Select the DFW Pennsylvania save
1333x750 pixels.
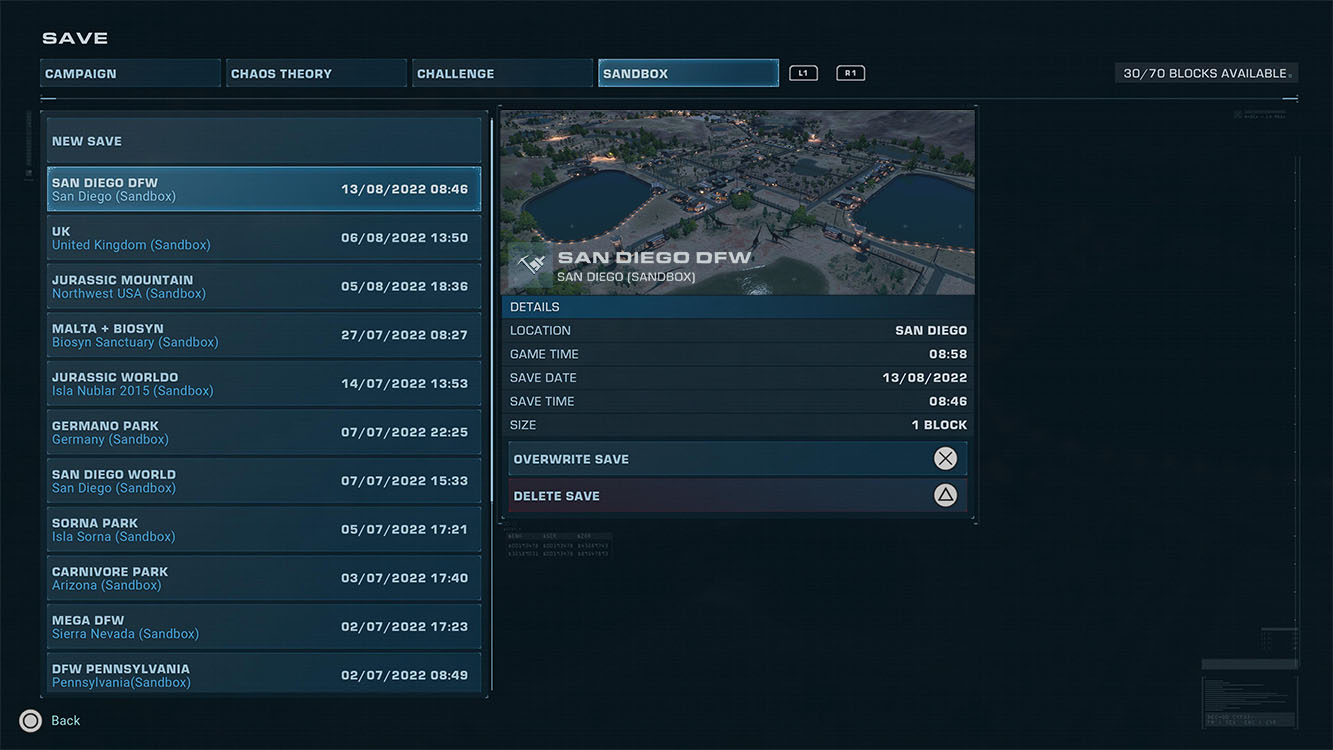(x=264, y=673)
